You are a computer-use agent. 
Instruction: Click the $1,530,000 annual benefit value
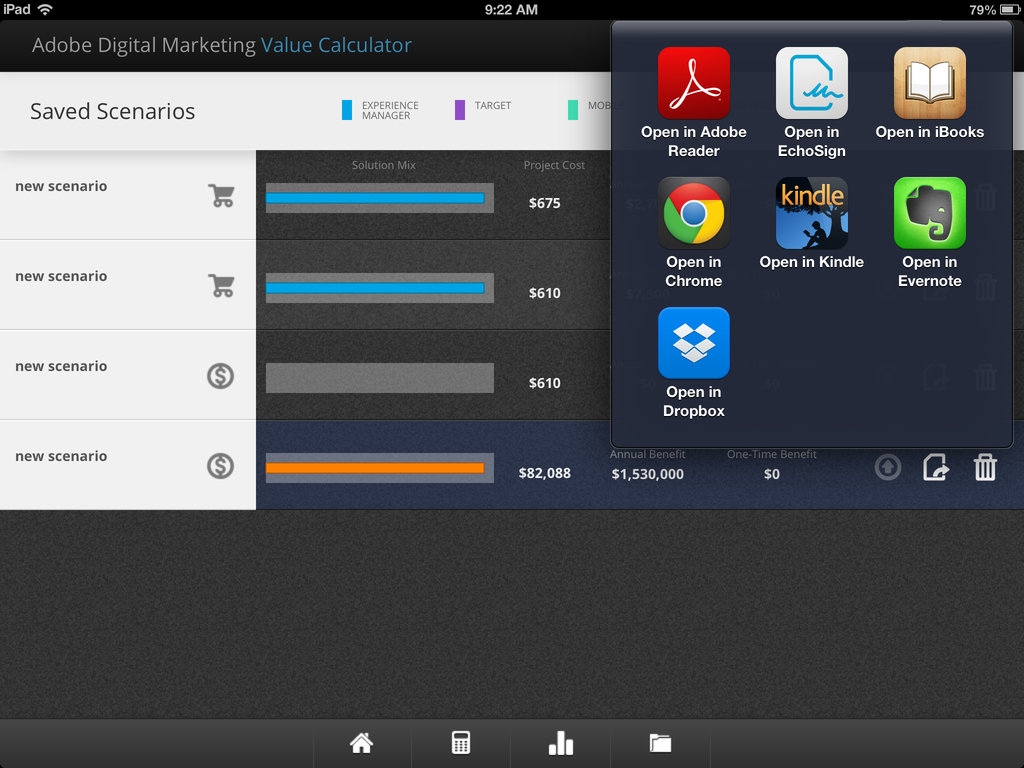click(x=647, y=474)
